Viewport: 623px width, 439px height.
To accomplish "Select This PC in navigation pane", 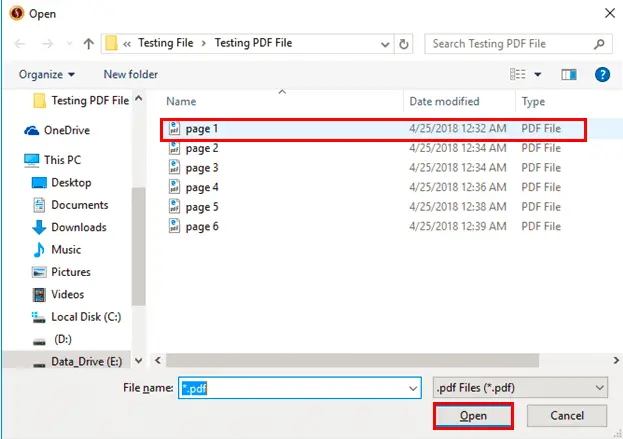I will coord(52,160).
